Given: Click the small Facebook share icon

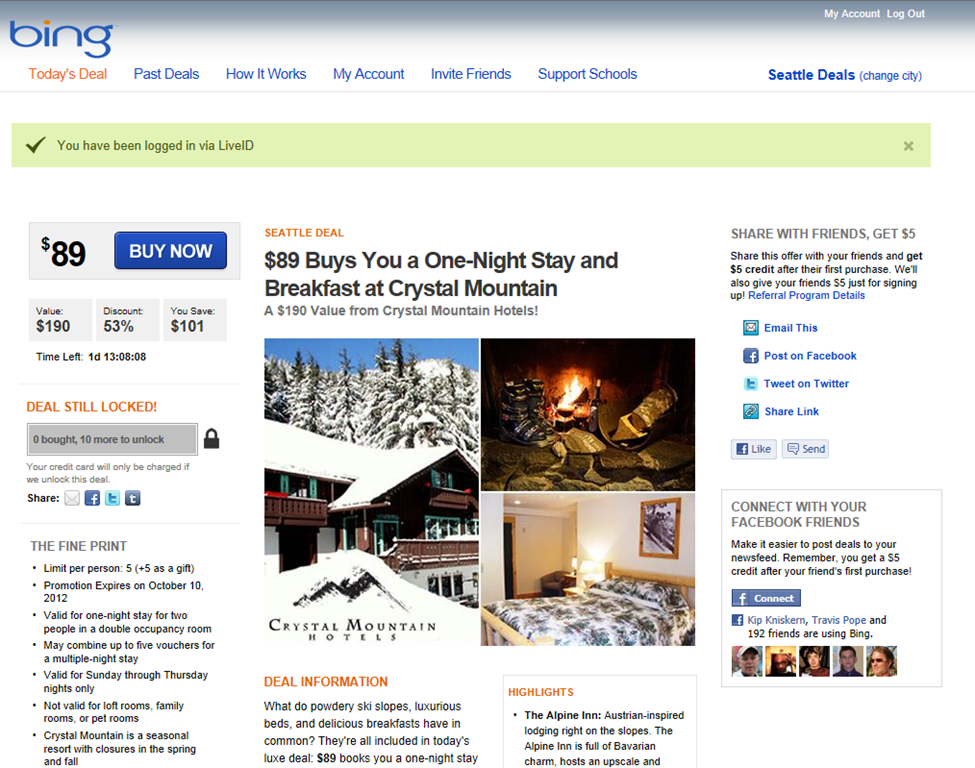Looking at the screenshot, I should pos(92,498).
